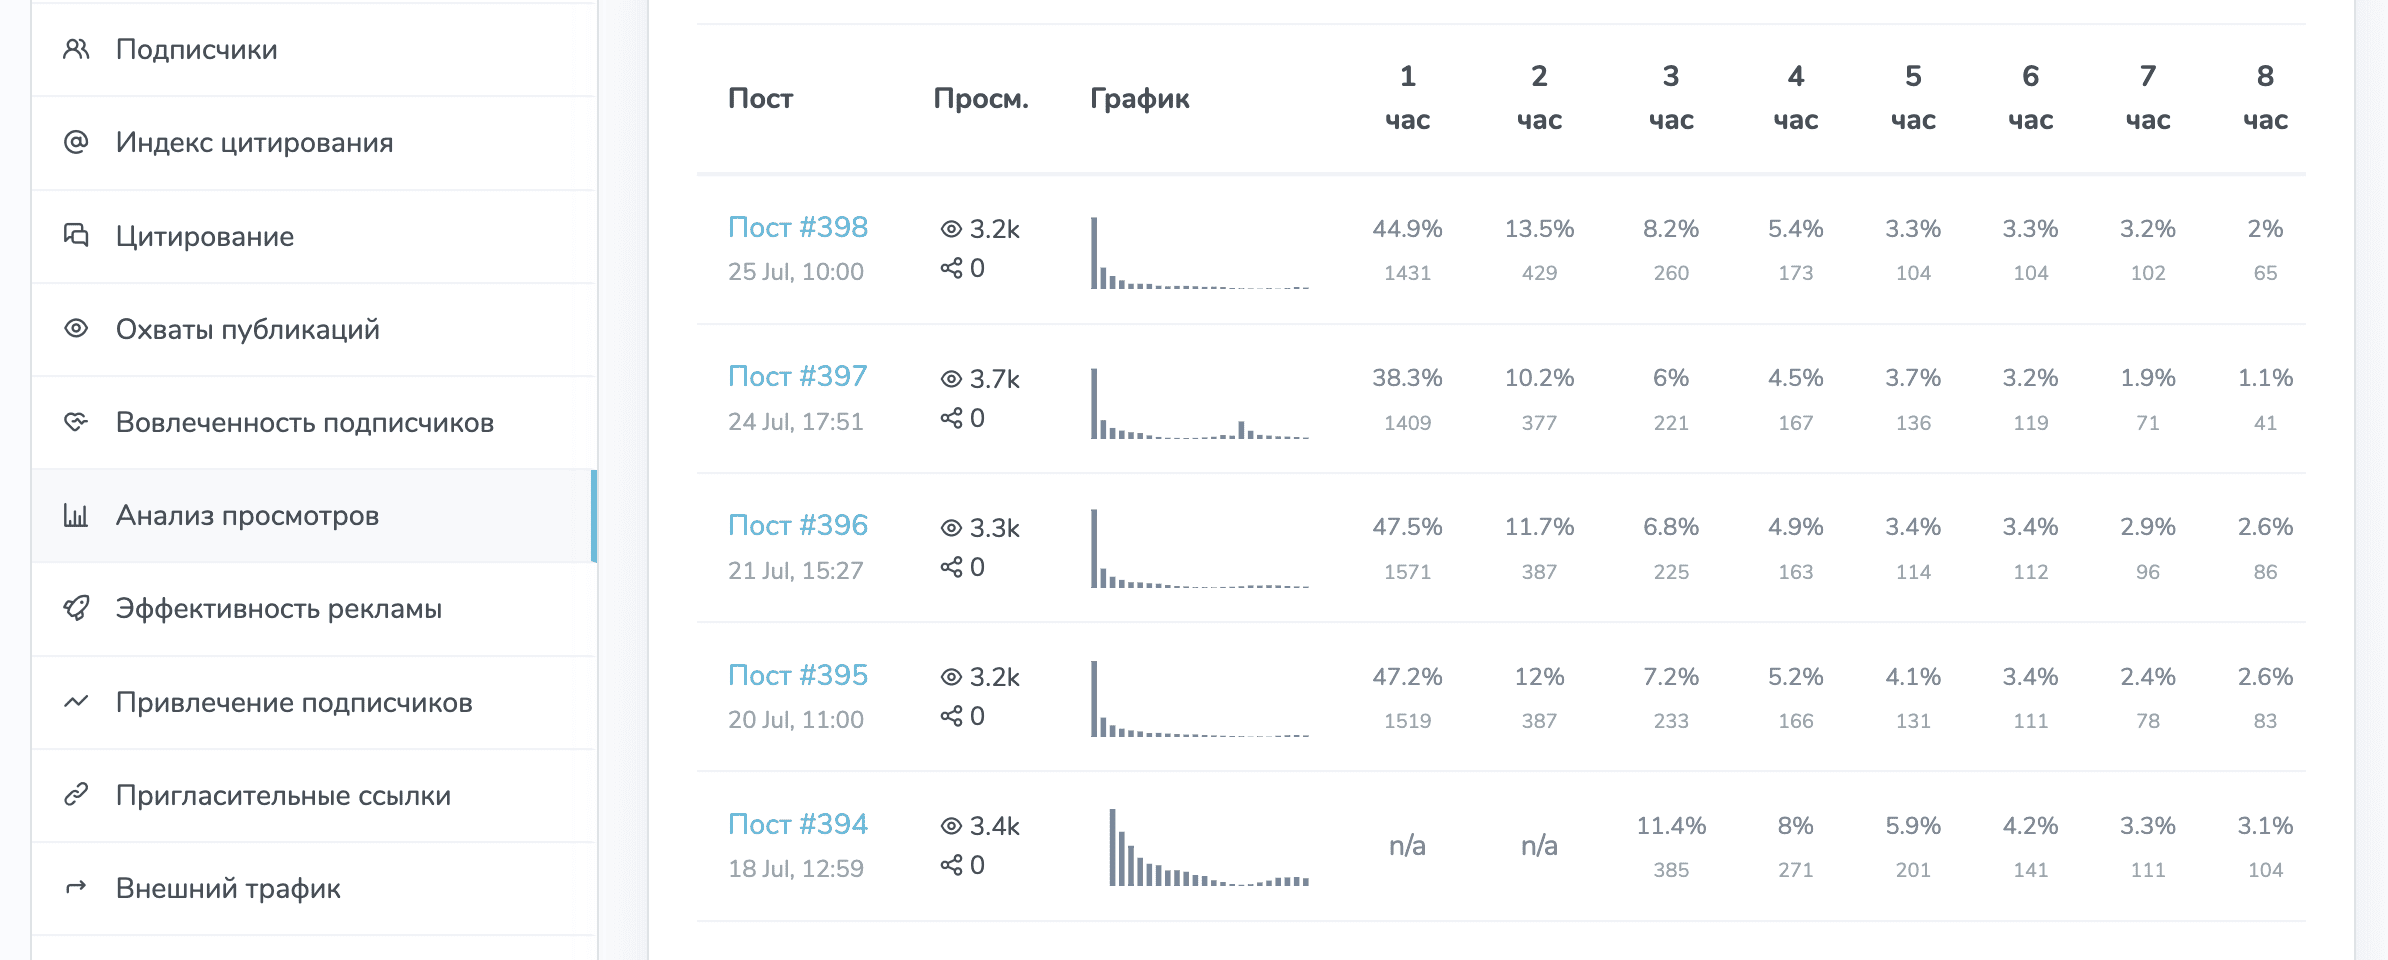This screenshot has width=2388, height=960.
Task: Open the Пост #397 link
Action: [x=797, y=376]
